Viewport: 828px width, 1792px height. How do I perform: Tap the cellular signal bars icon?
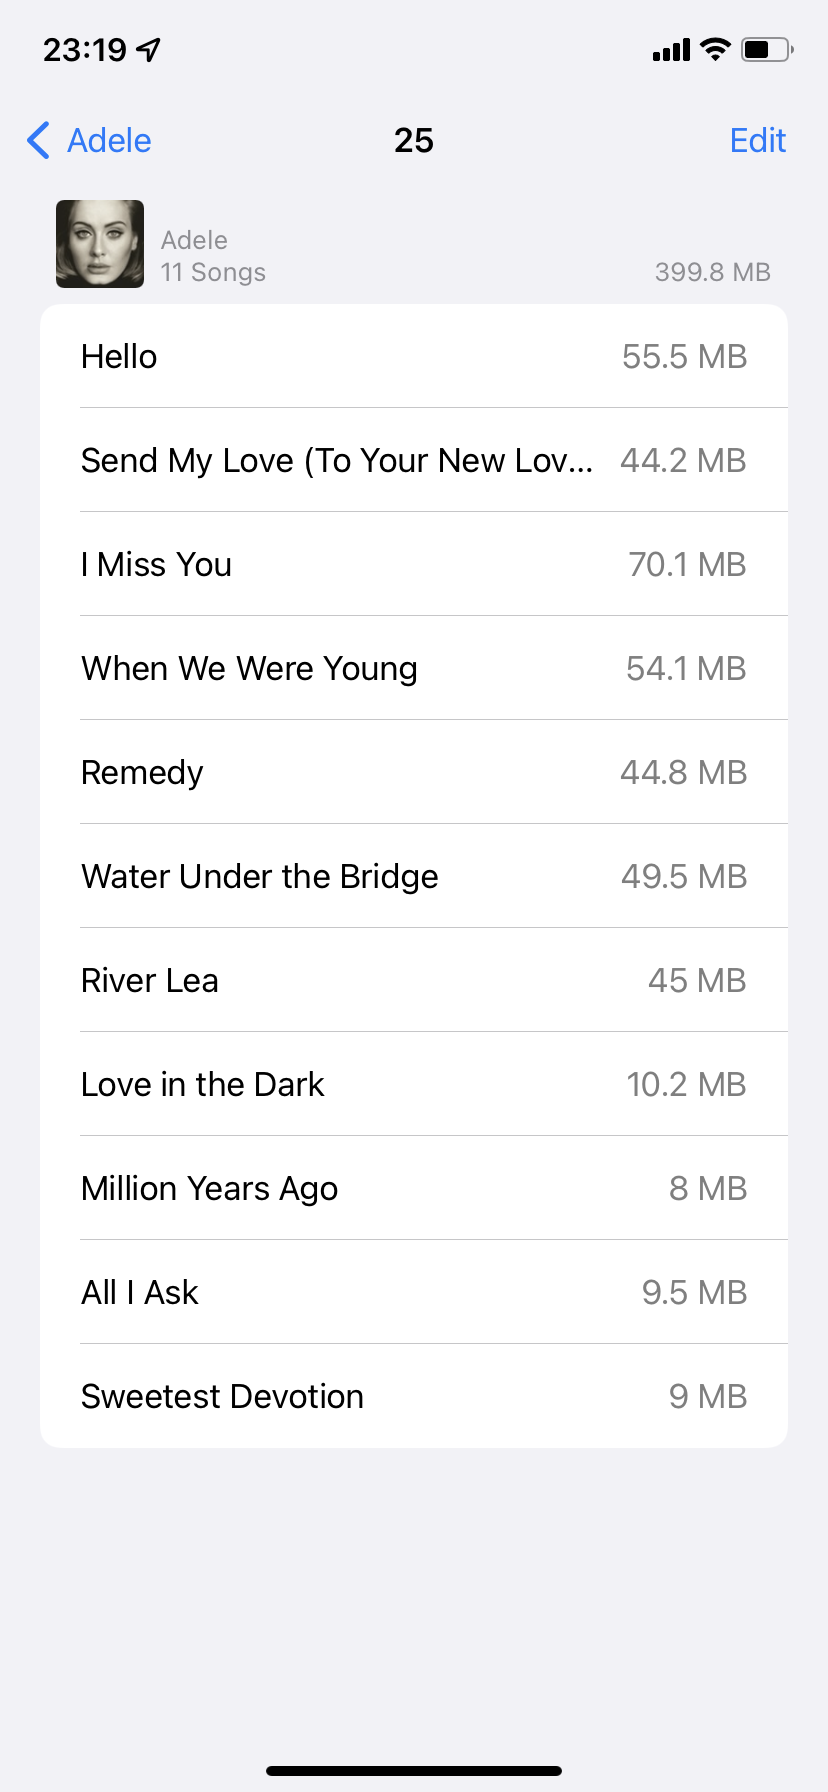click(671, 50)
